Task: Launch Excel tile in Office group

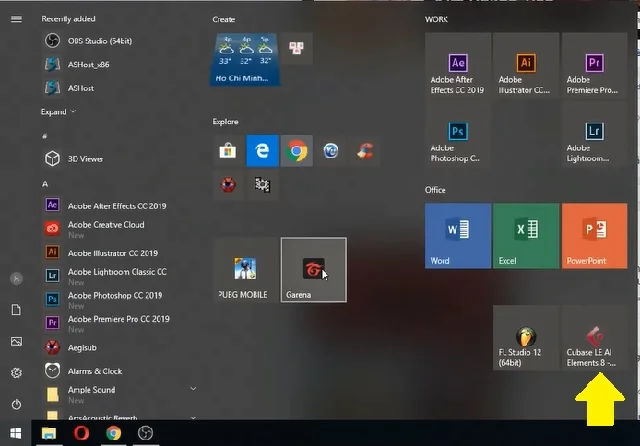Action: pos(526,236)
